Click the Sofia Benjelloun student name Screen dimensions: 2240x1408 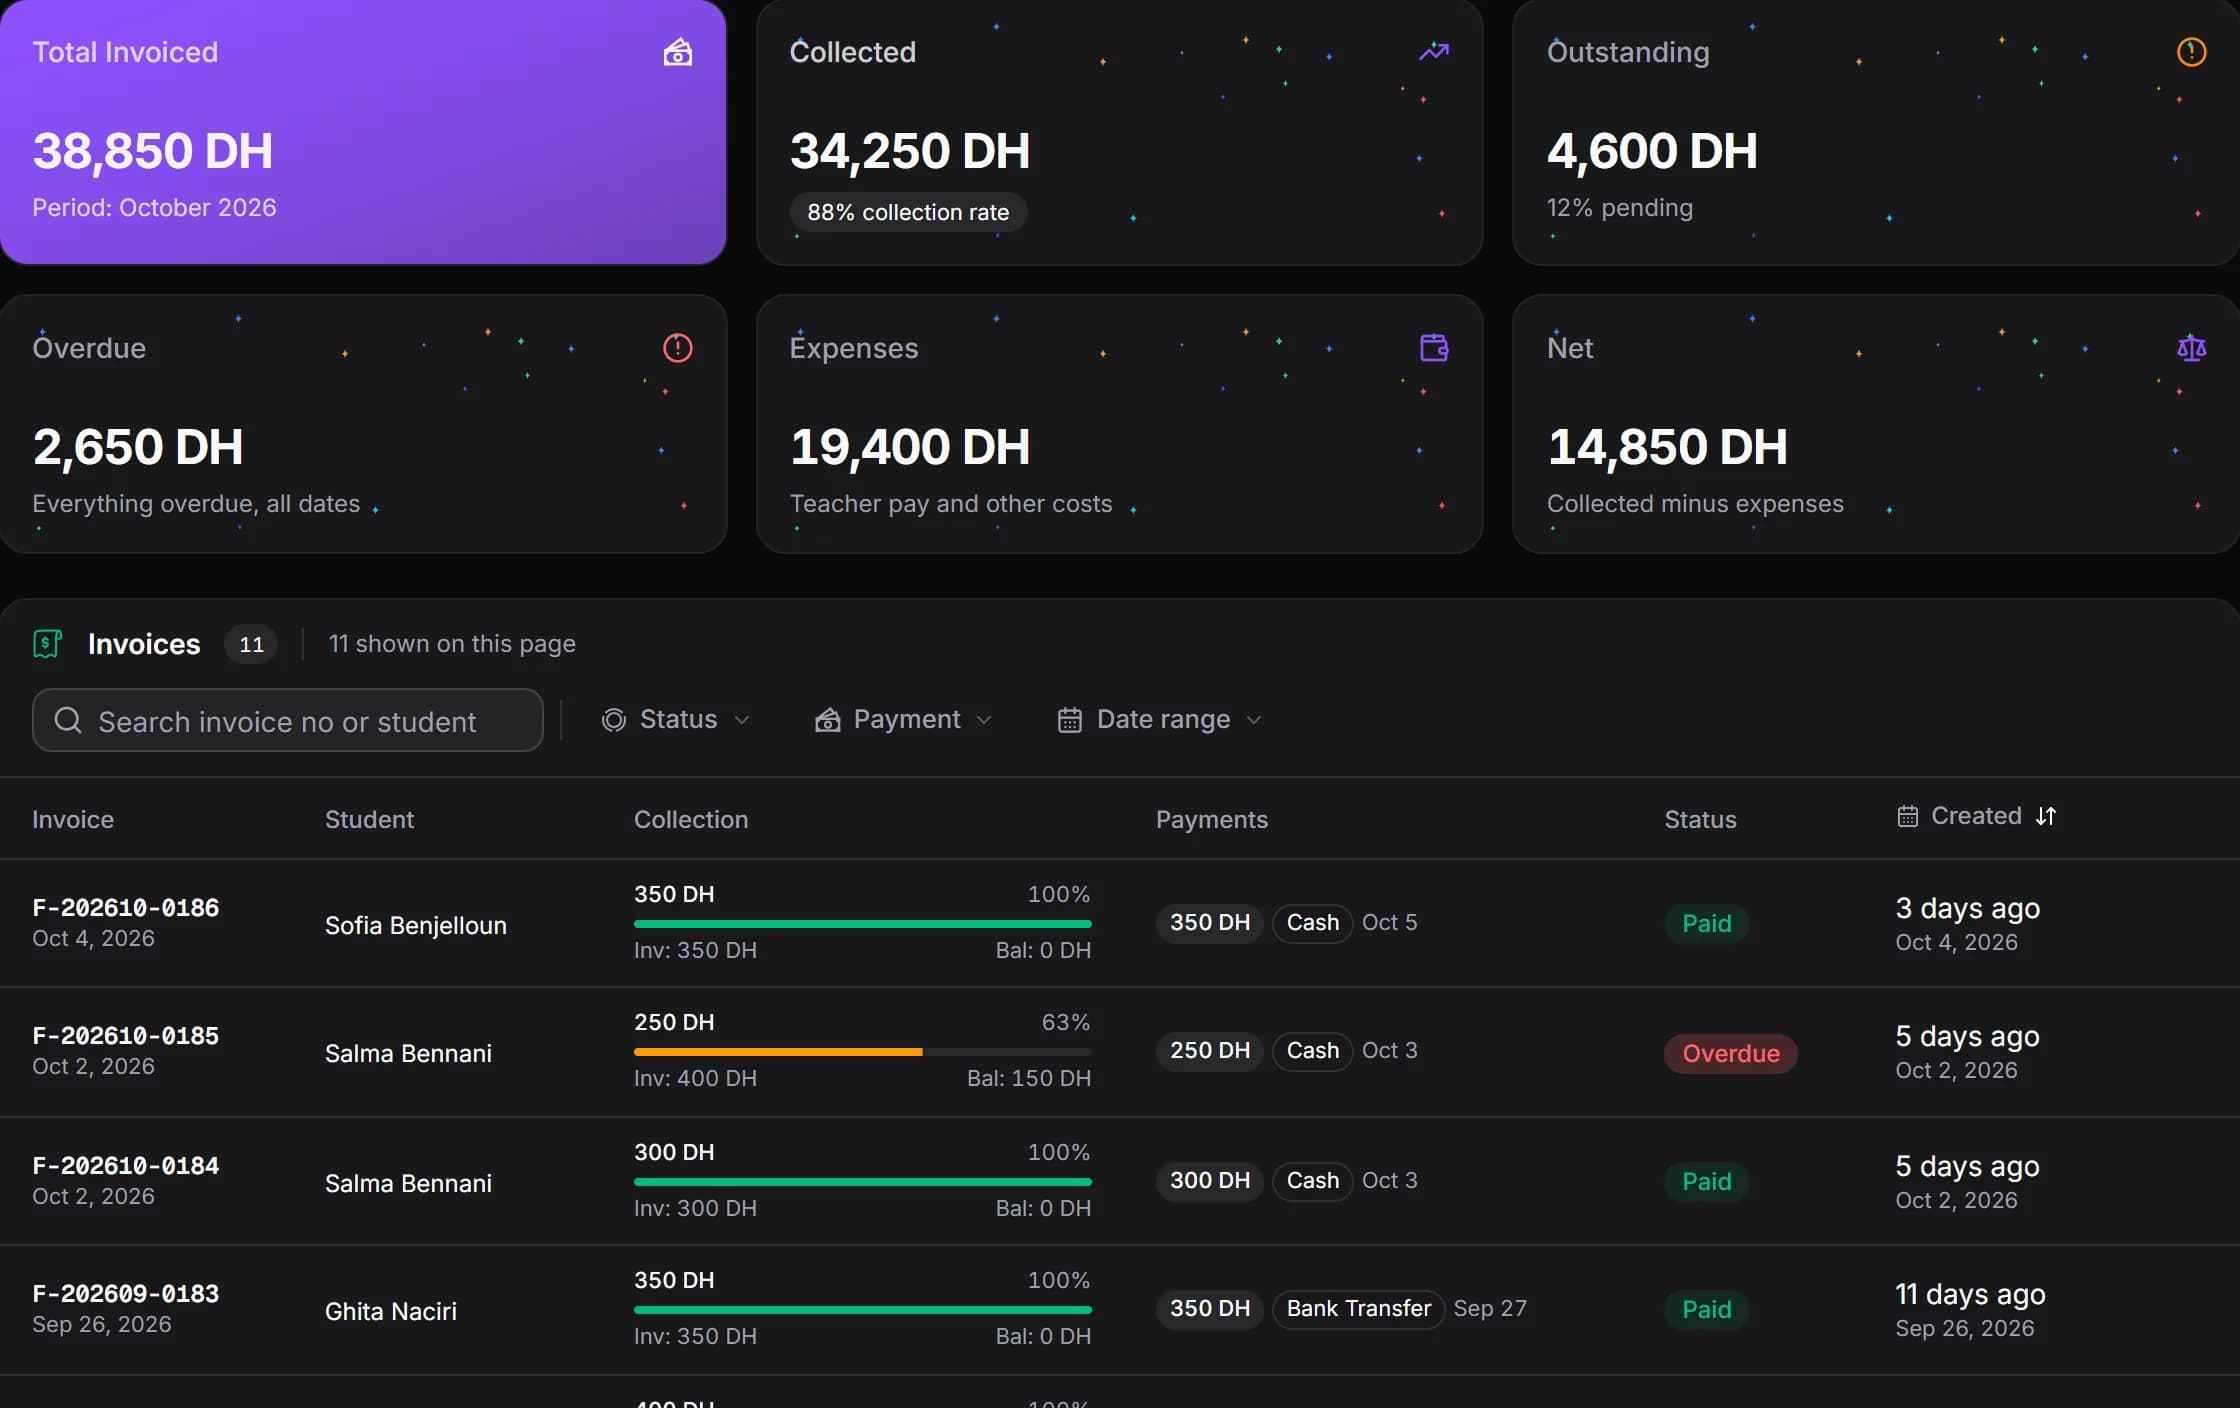[x=416, y=925]
